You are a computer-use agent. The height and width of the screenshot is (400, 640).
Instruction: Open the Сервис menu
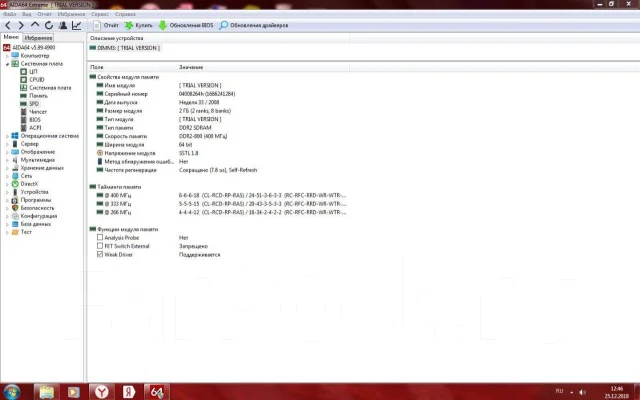click(x=100, y=14)
